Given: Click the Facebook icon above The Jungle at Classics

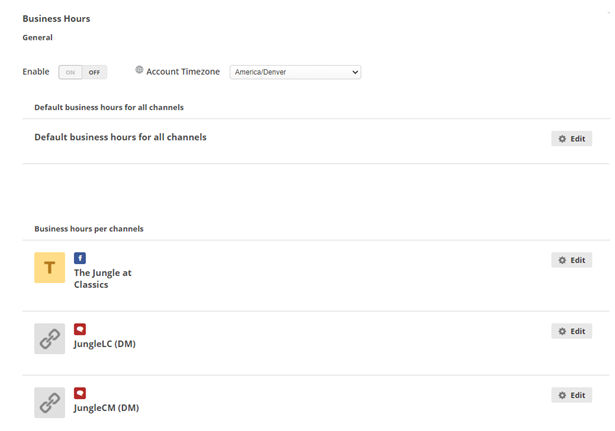Looking at the screenshot, I should (x=80, y=258).
